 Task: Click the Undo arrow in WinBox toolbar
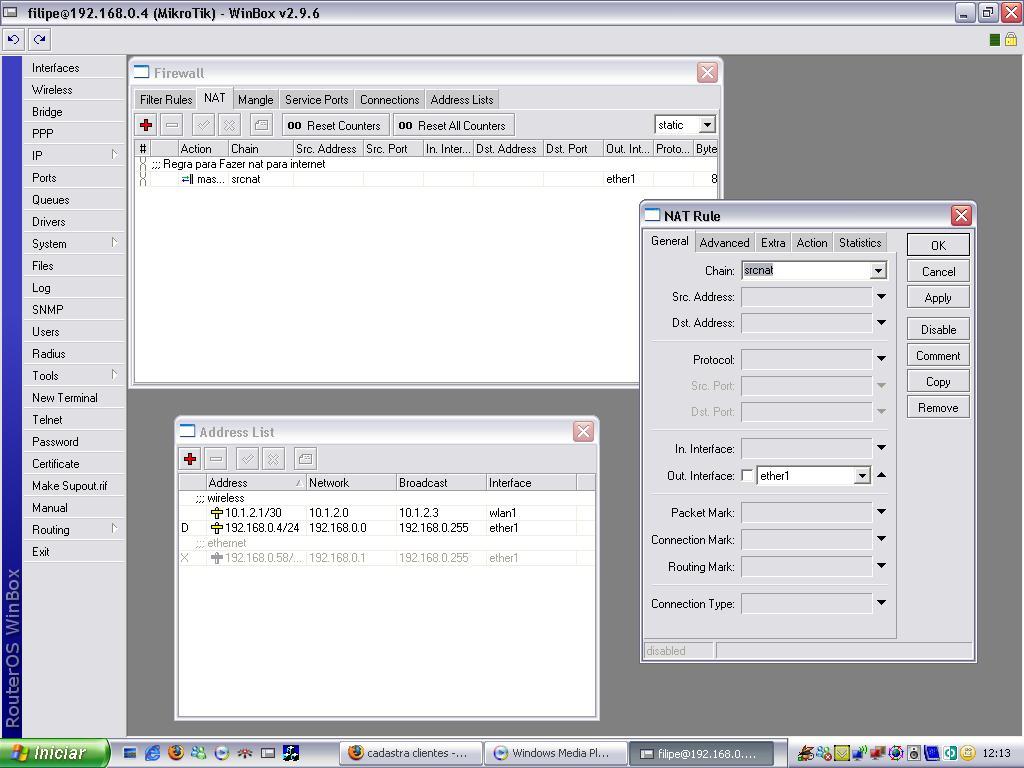pos(13,40)
